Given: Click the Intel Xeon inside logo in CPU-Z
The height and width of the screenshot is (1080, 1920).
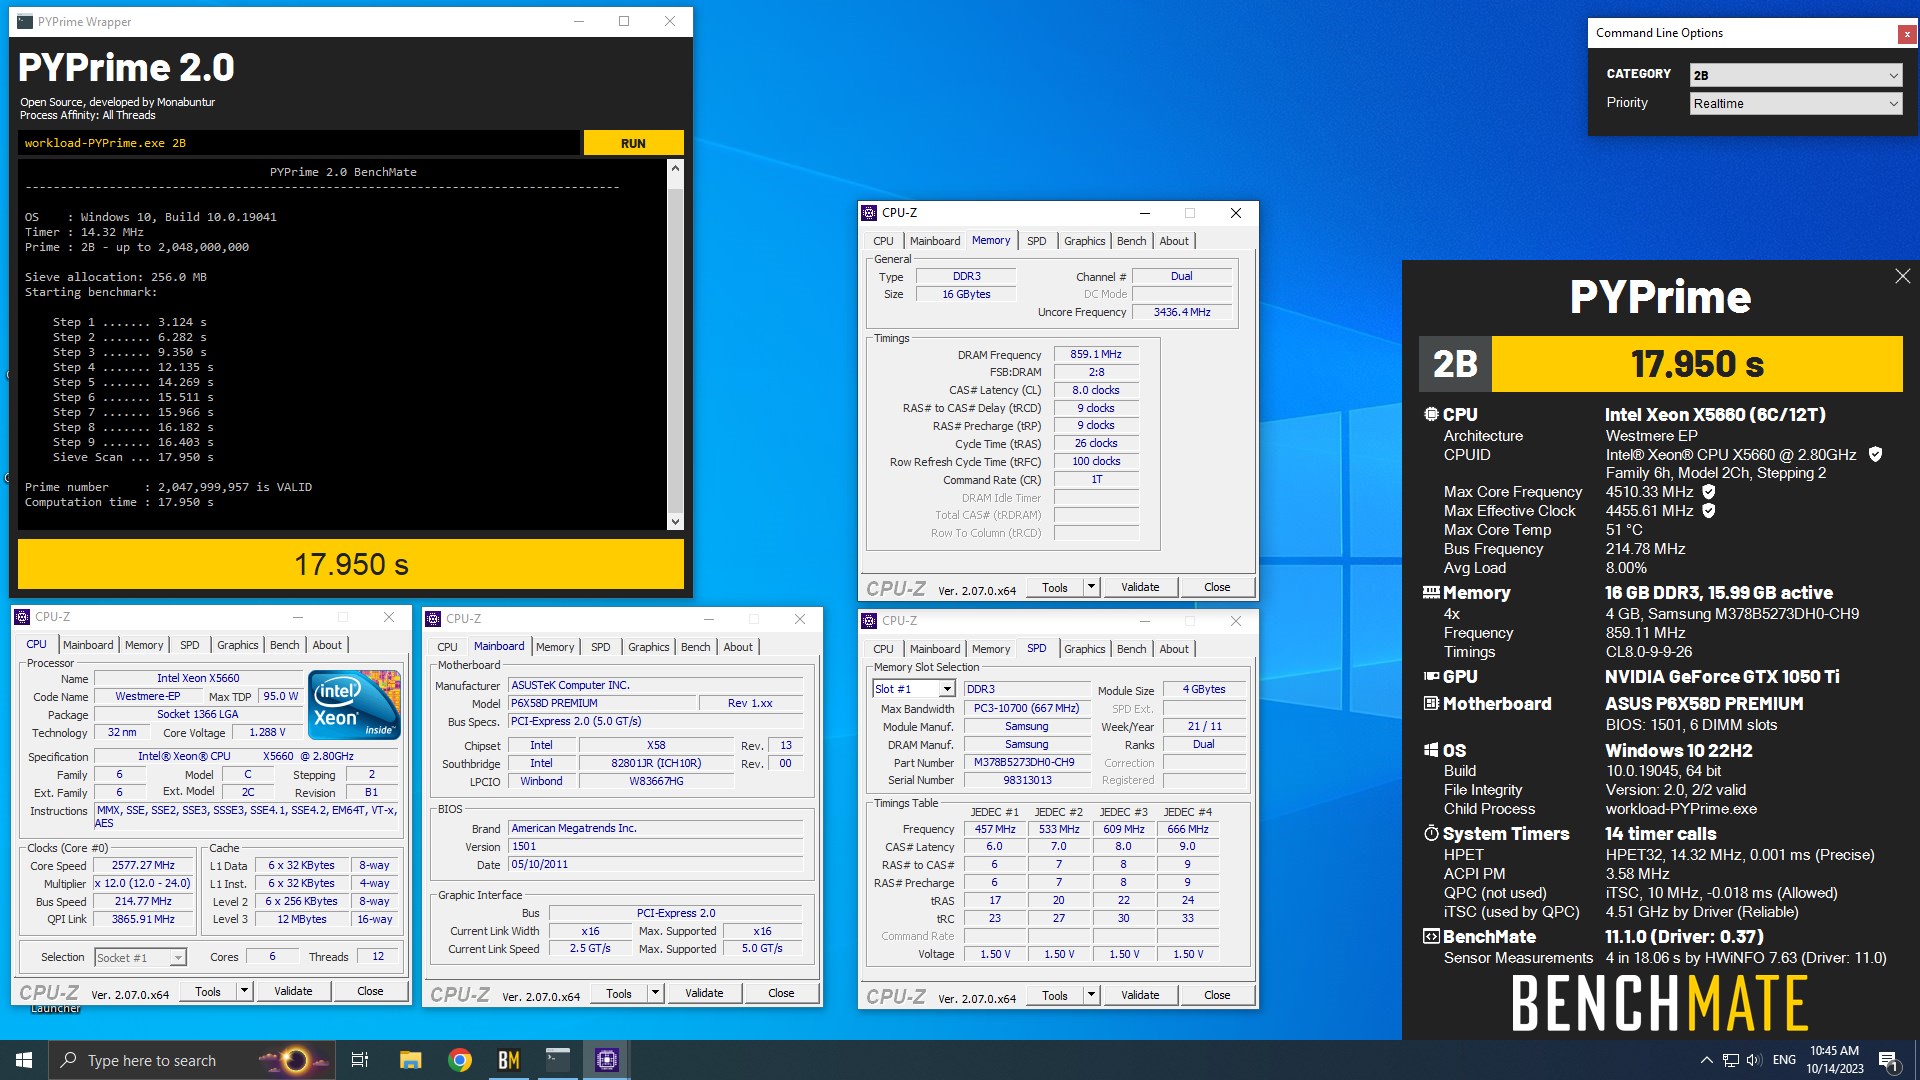Looking at the screenshot, I should tap(356, 705).
